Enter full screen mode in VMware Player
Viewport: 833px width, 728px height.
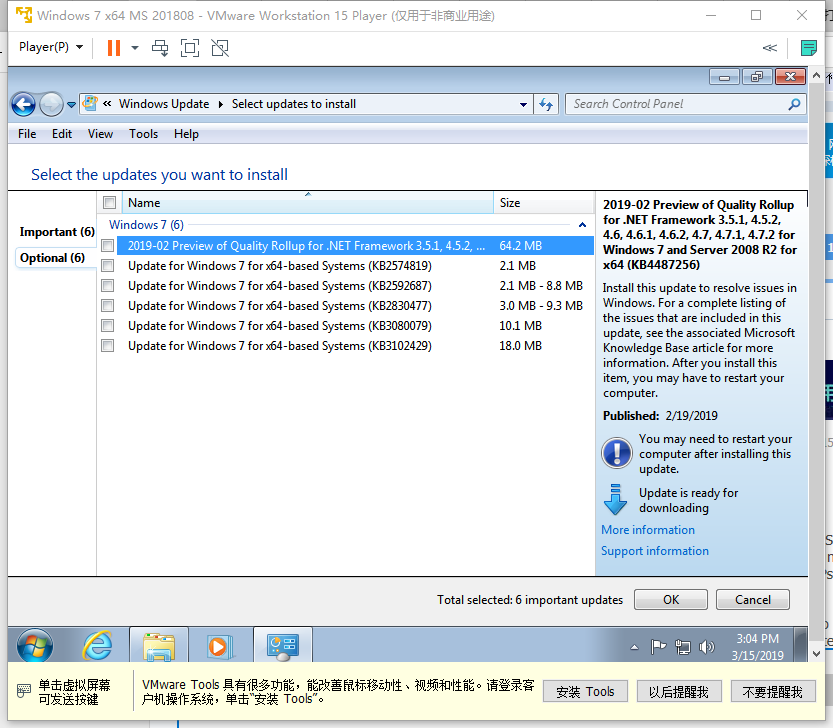[190, 48]
